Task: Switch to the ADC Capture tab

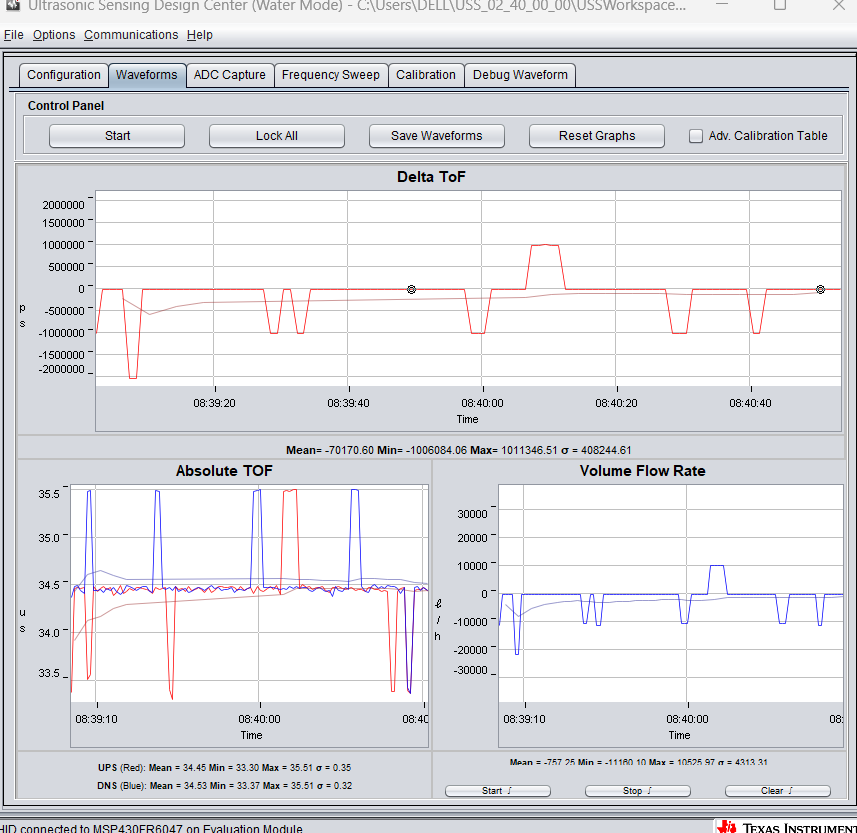Action: 230,75
